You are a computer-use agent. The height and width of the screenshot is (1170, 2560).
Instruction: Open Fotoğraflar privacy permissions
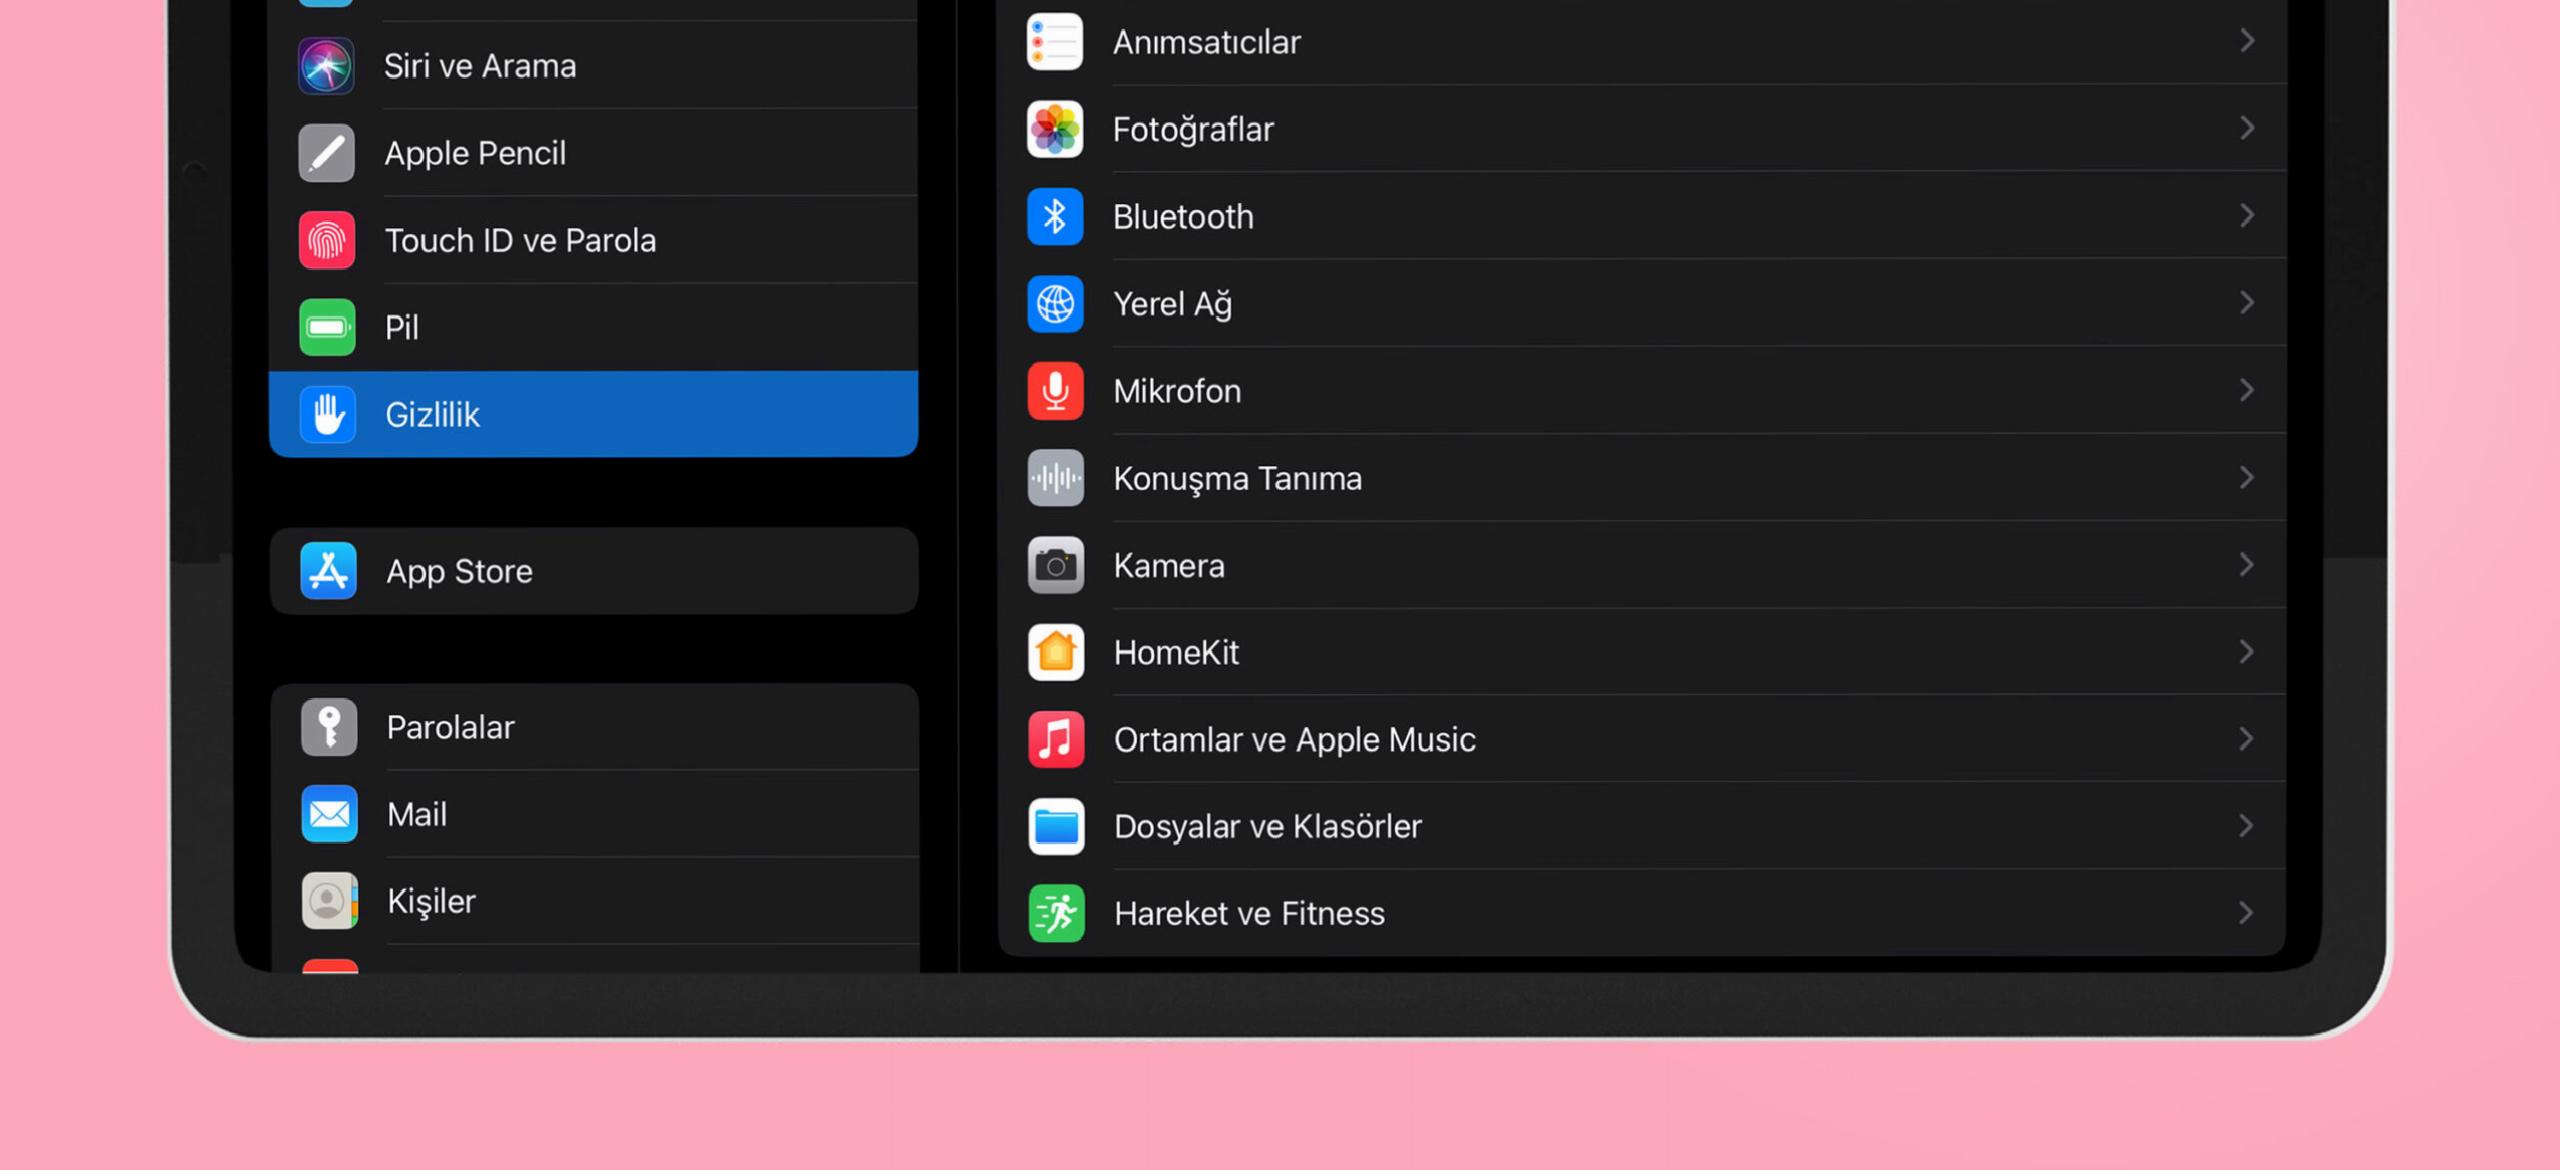tap(1642, 129)
